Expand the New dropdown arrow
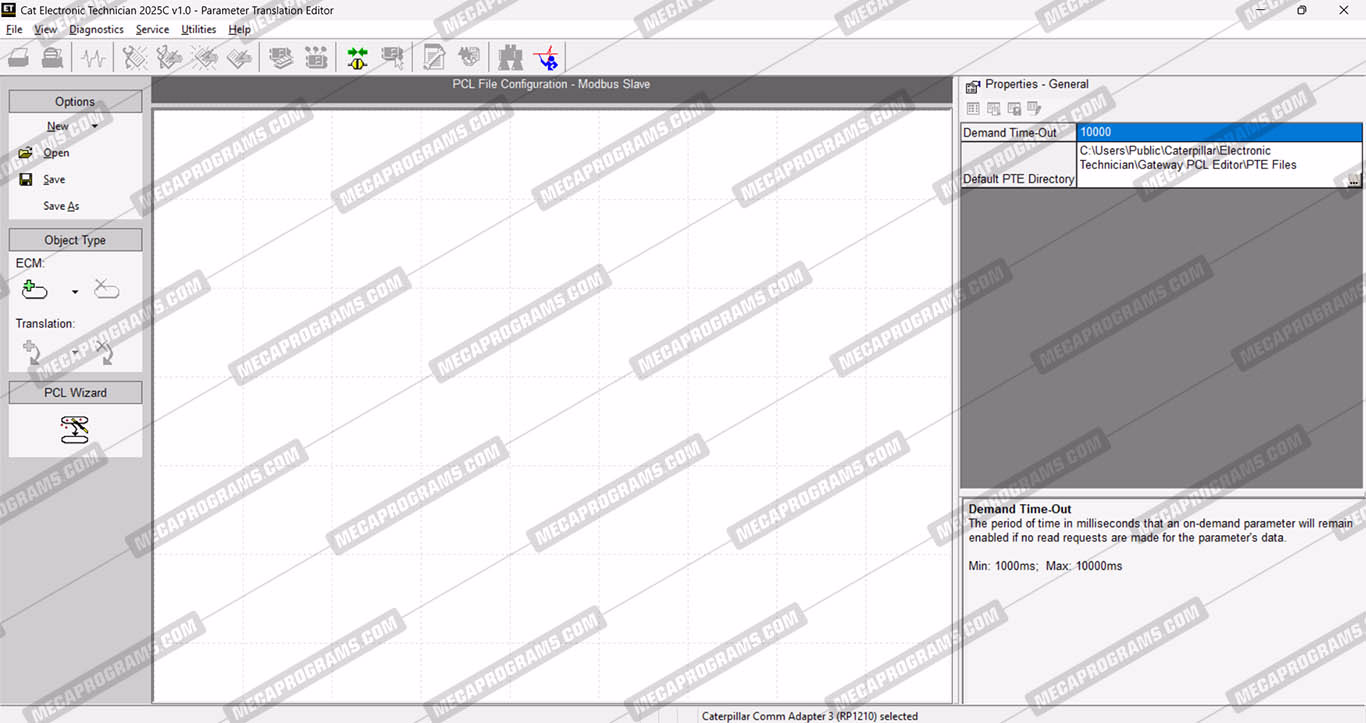1366x723 pixels. [x=95, y=127]
